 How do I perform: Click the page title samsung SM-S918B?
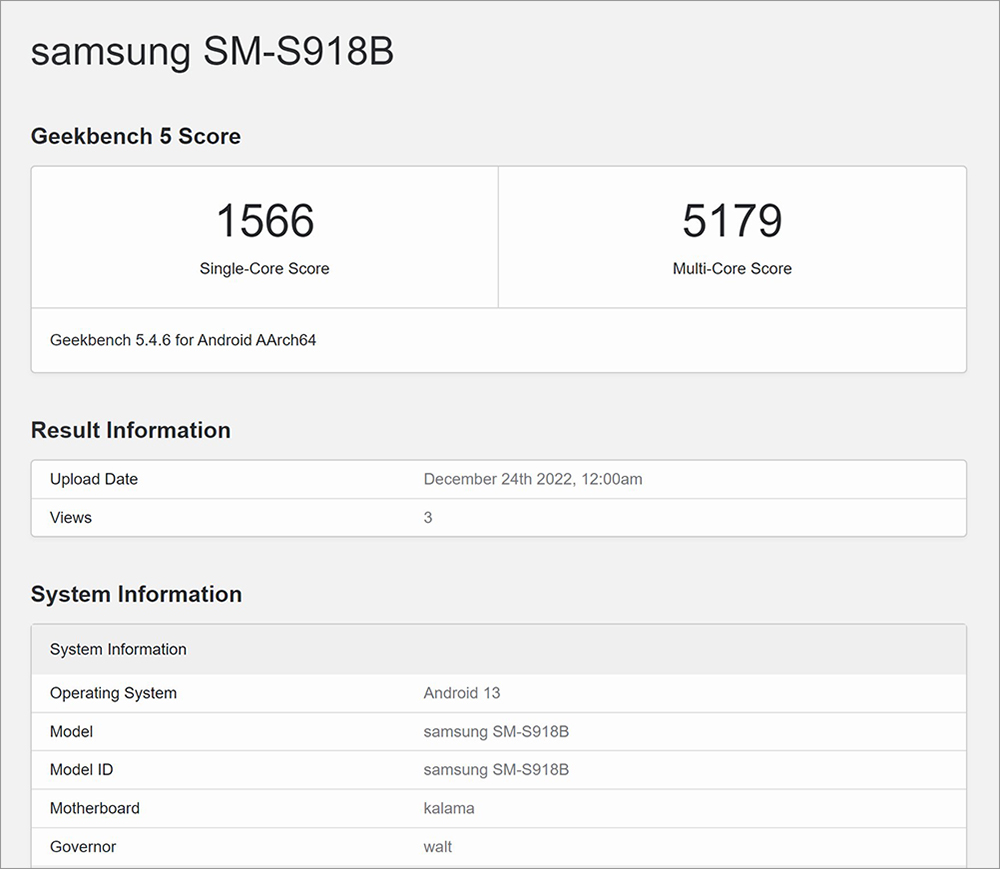coord(212,51)
